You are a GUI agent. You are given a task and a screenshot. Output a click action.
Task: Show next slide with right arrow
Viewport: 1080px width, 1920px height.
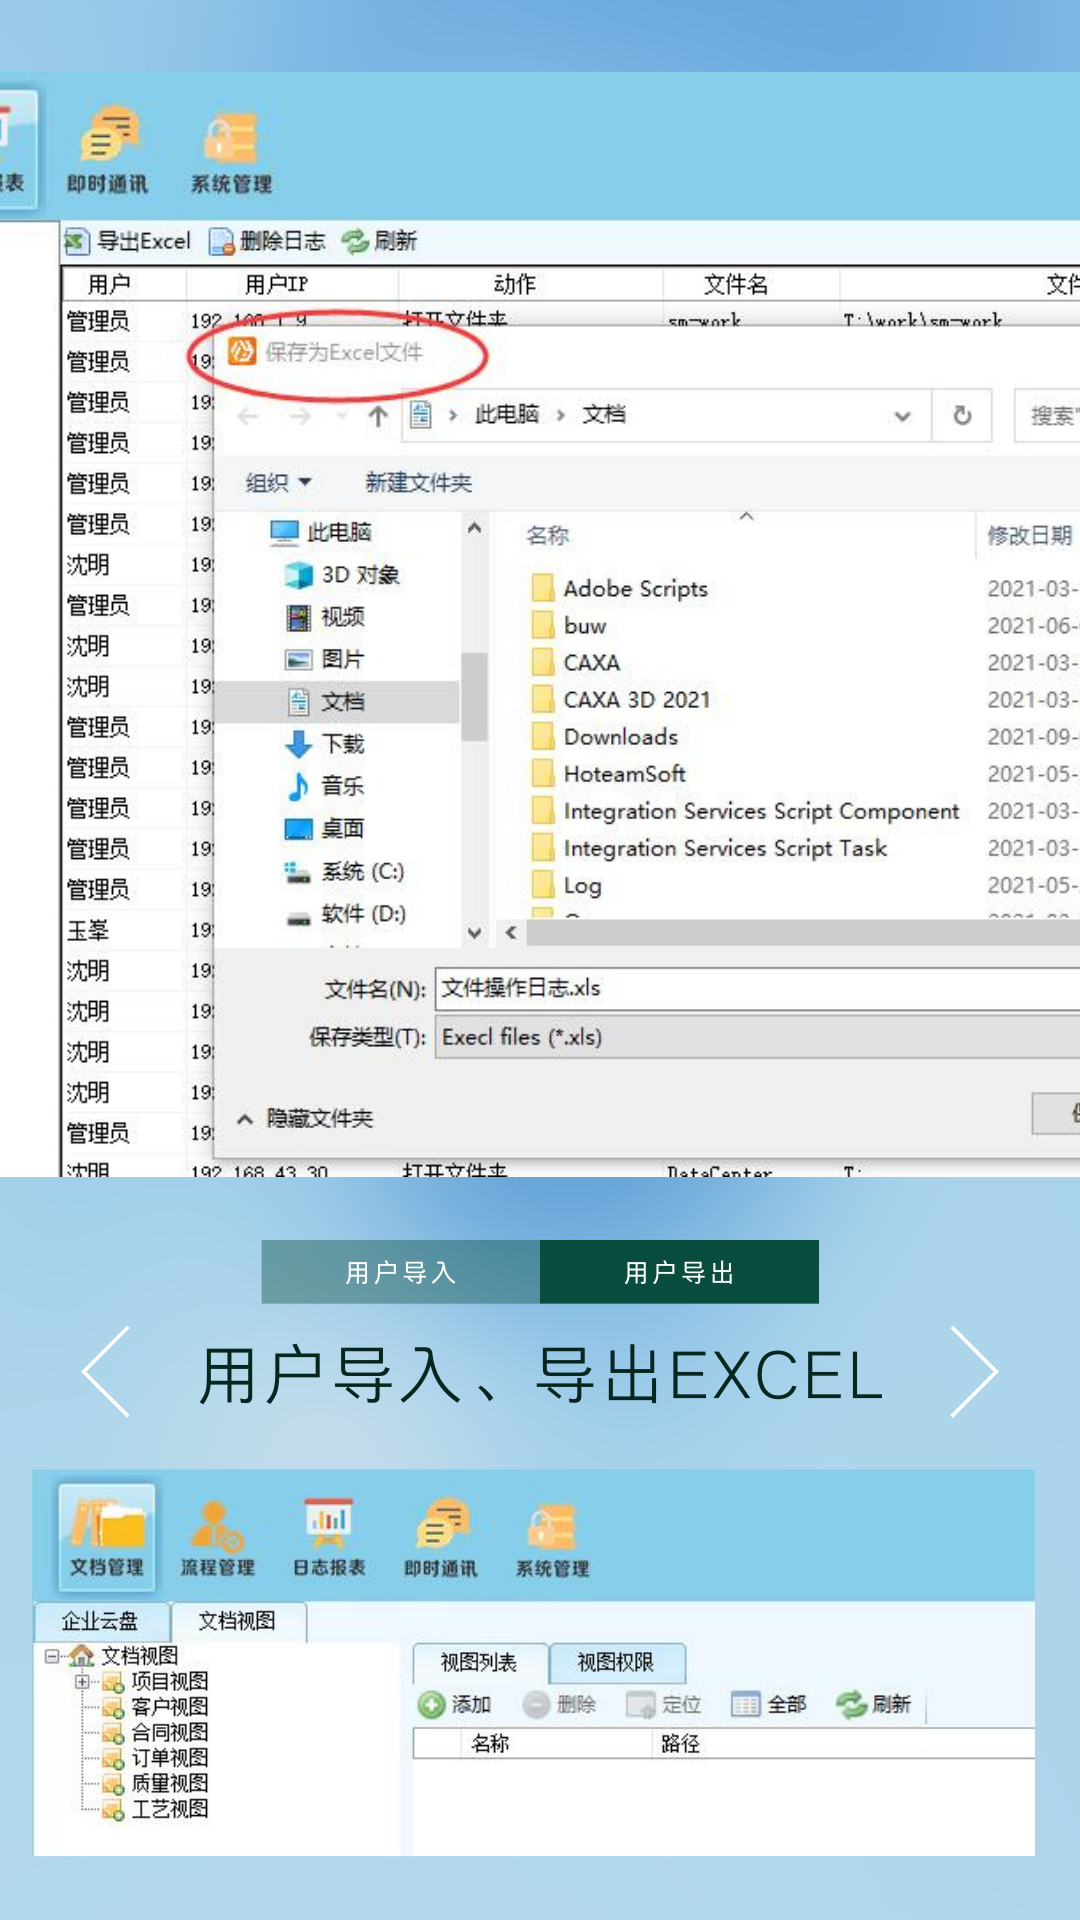pos(973,1372)
